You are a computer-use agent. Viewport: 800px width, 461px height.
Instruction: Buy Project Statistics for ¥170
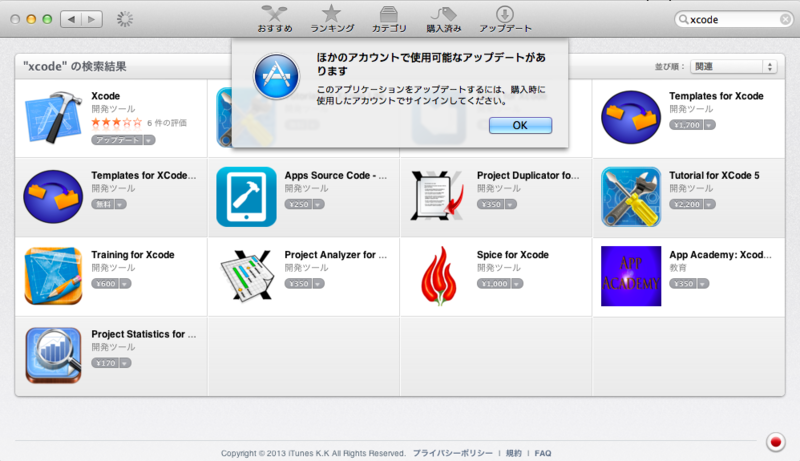105,363
